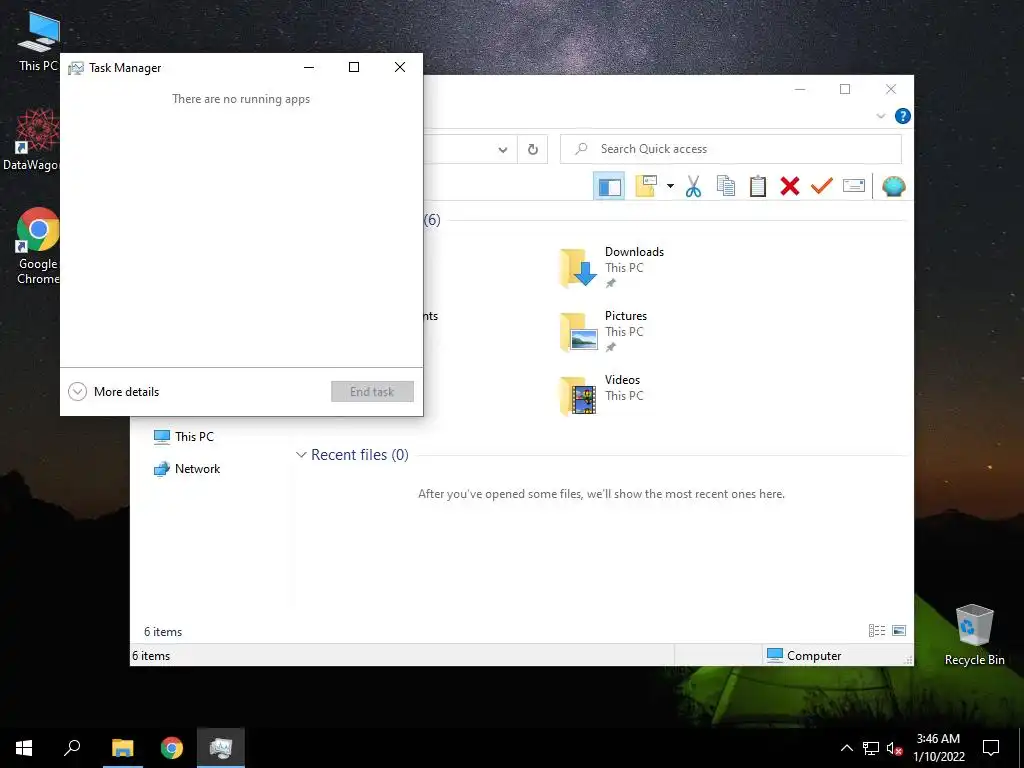Select This PC desktop icon

pyautogui.click(x=38, y=42)
